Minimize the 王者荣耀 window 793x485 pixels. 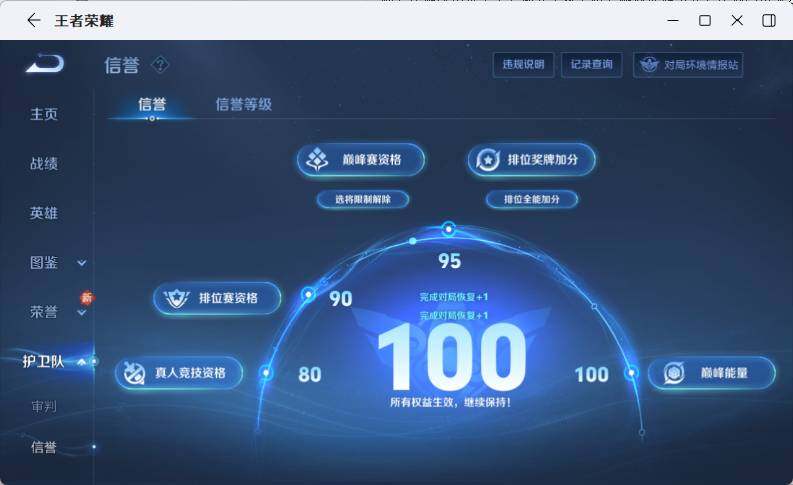point(673,20)
